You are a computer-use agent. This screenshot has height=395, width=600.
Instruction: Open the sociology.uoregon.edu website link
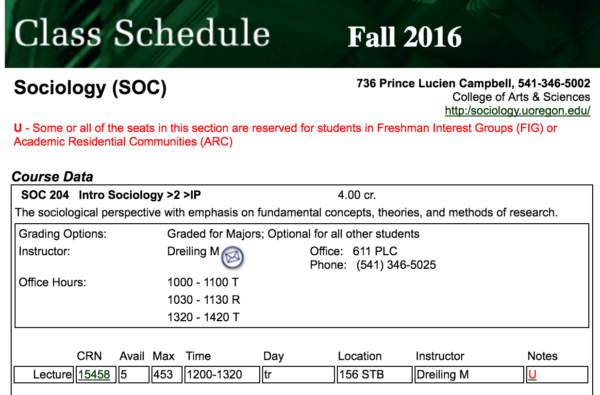pyautogui.click(x=517, y=111)
